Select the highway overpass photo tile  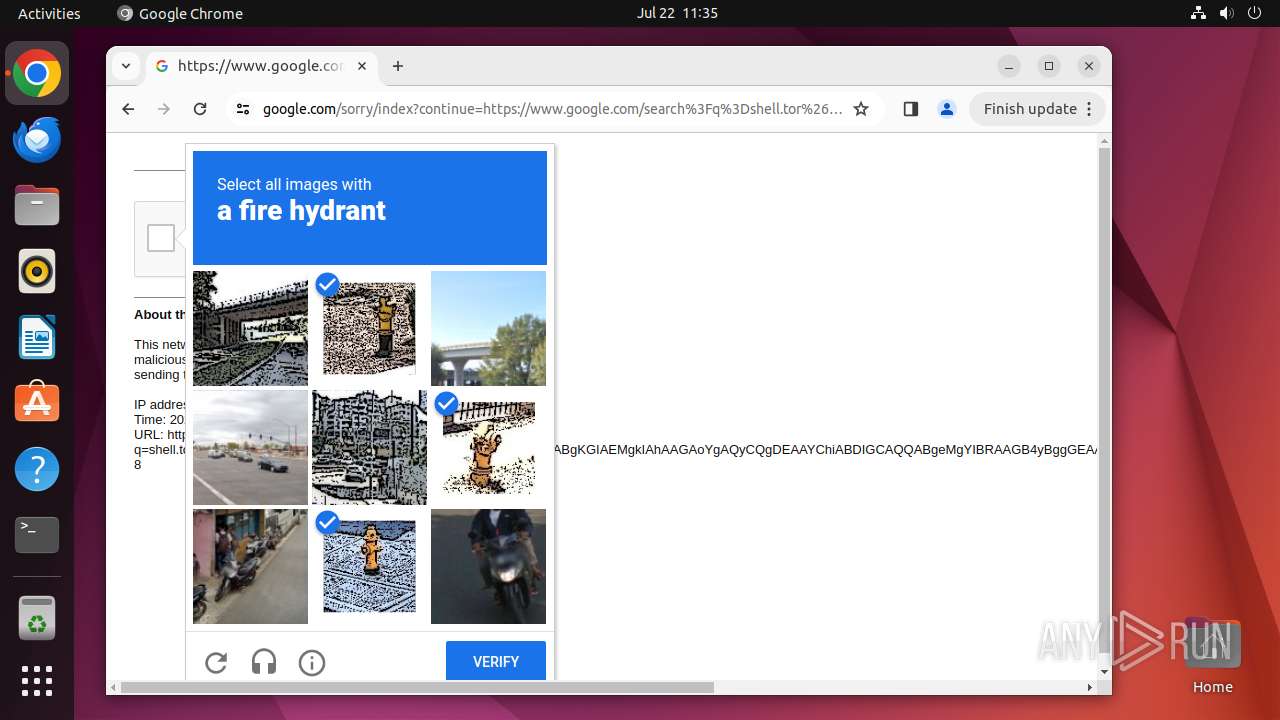pos(488,328)
